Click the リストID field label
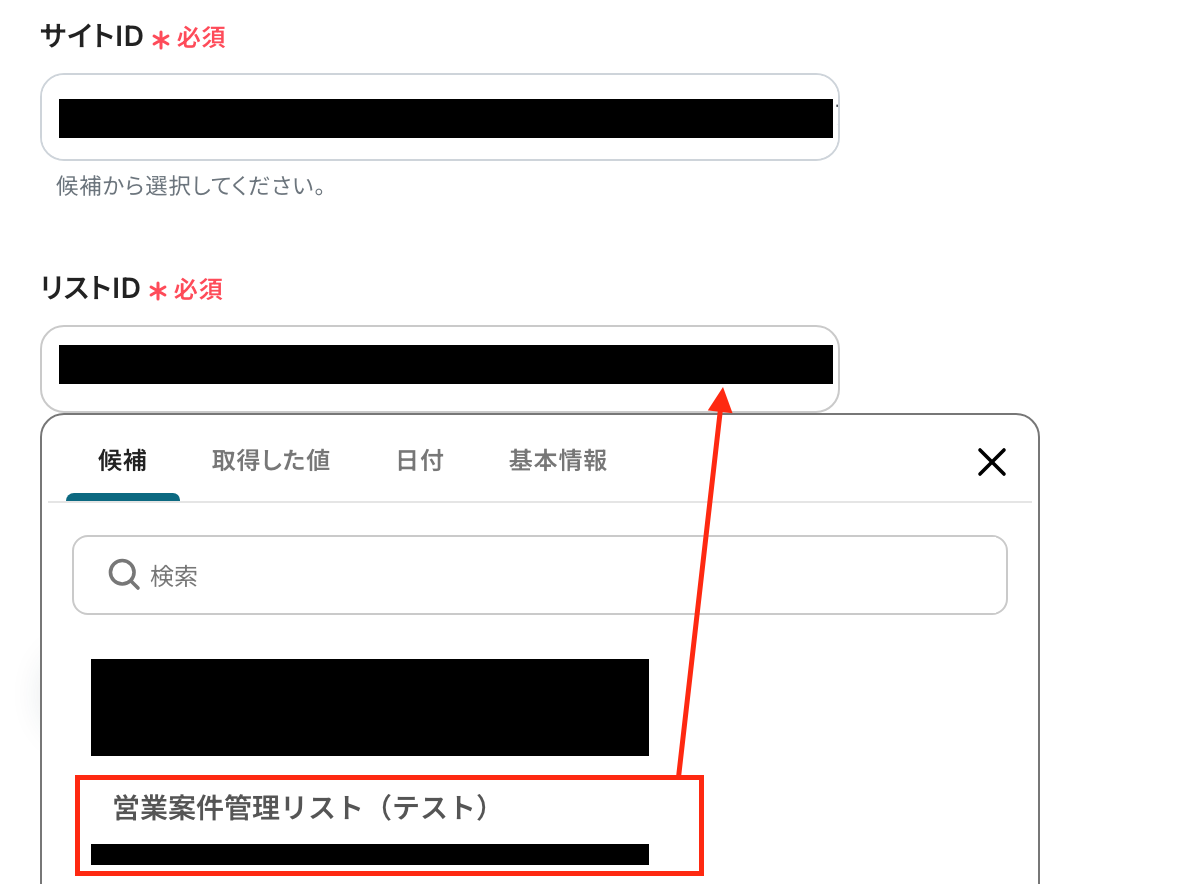Screen dimensions: 1200x884 click(90, 289)
